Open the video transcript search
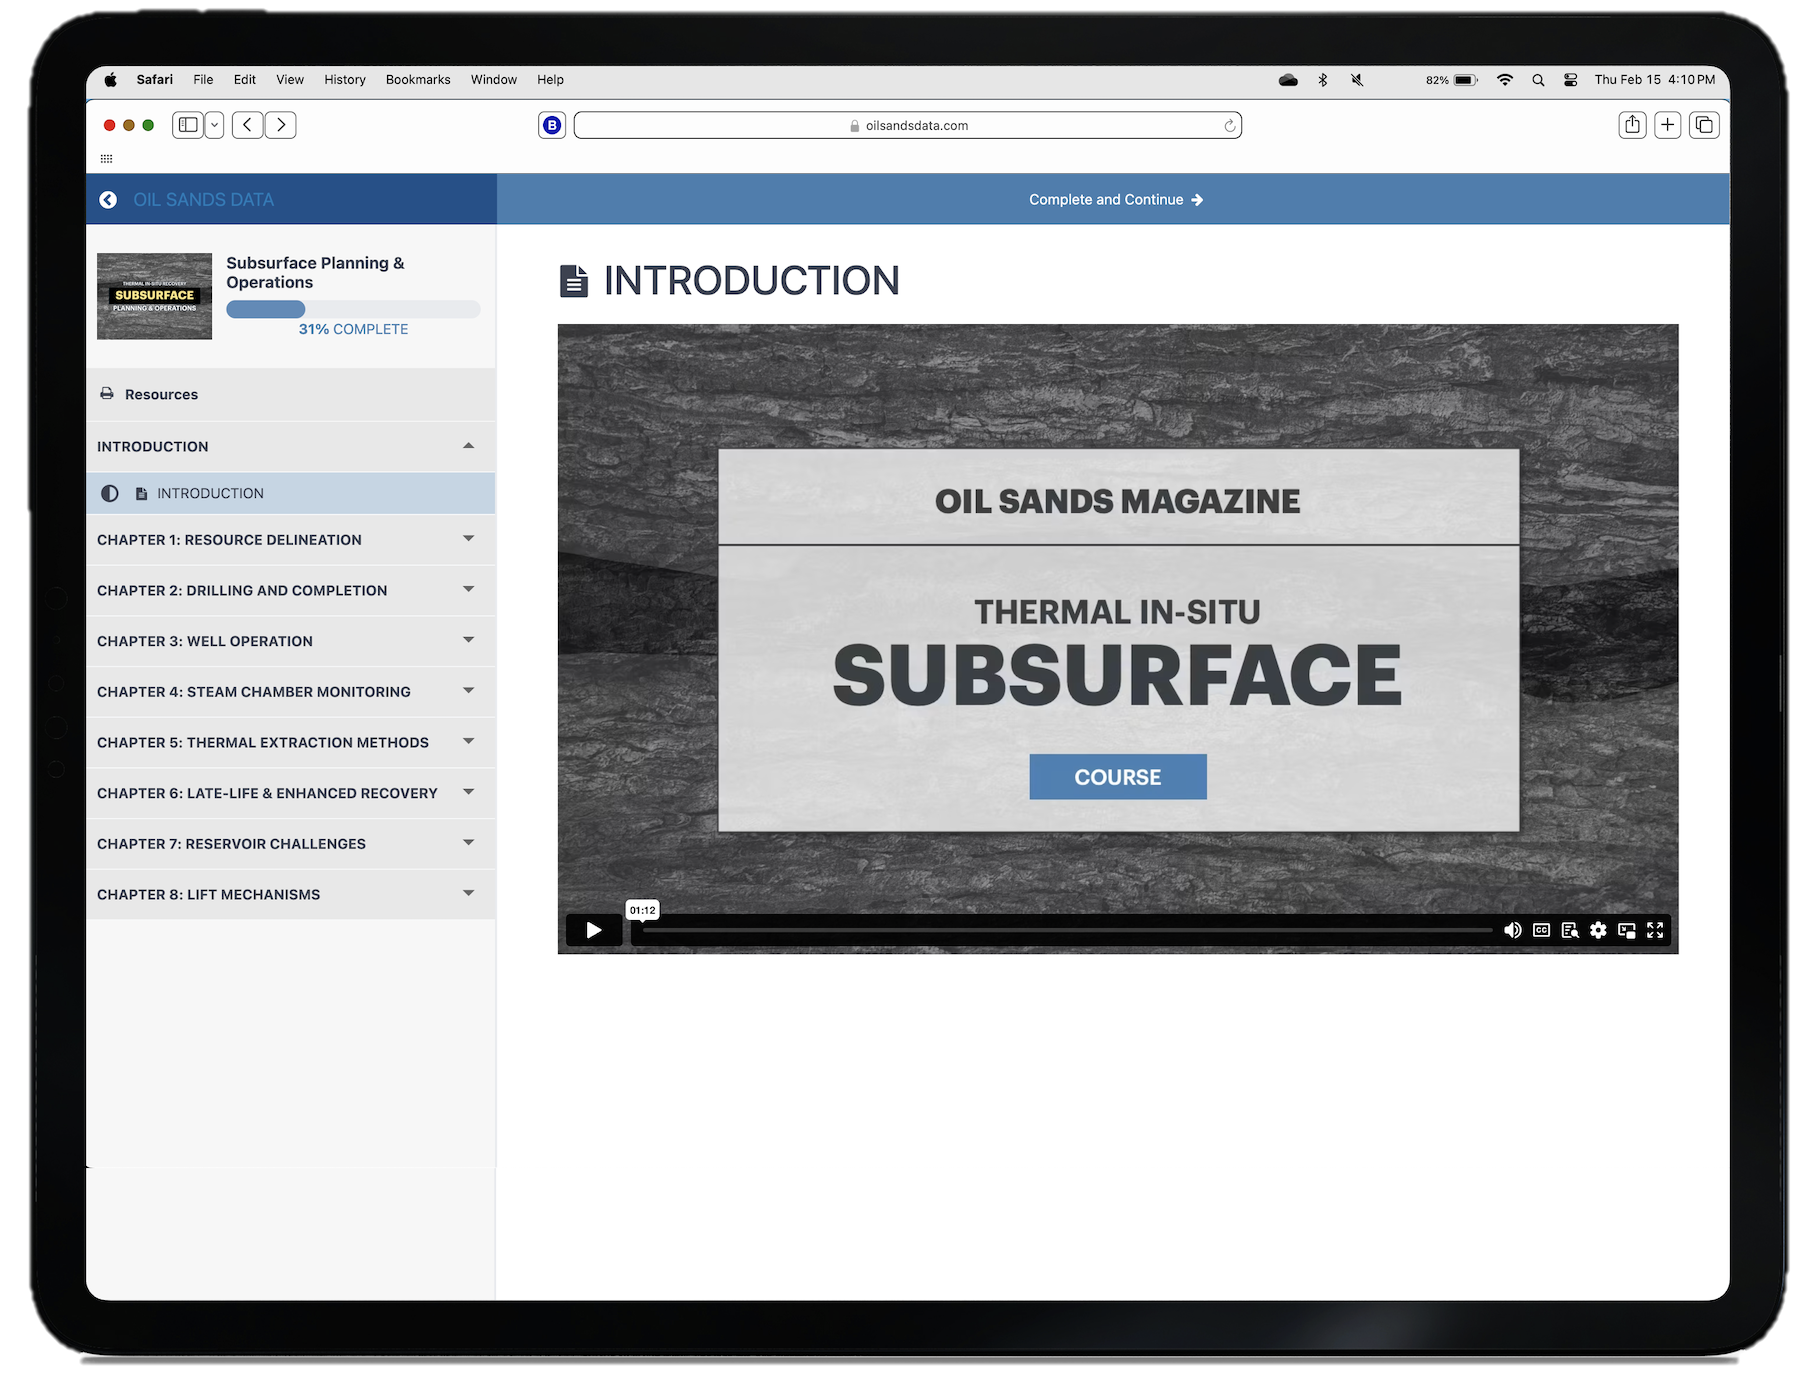Viewport: 1800px width, 1375px height. [1570, 930]
